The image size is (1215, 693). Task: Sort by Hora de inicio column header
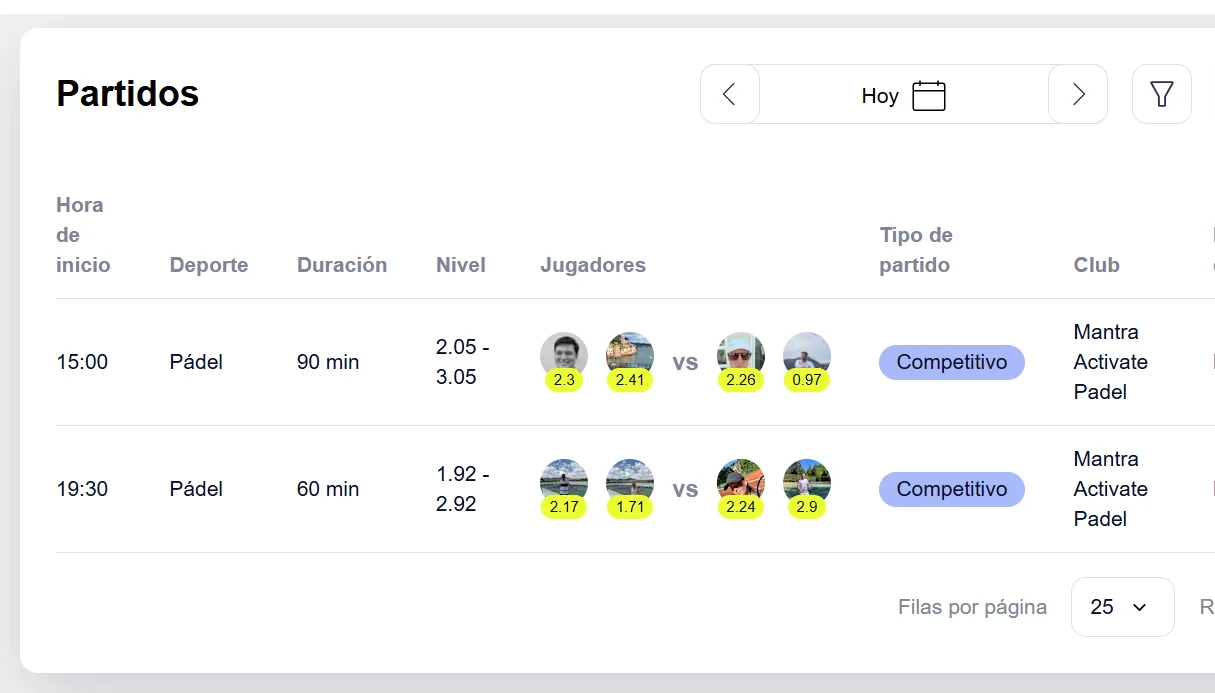83,235
